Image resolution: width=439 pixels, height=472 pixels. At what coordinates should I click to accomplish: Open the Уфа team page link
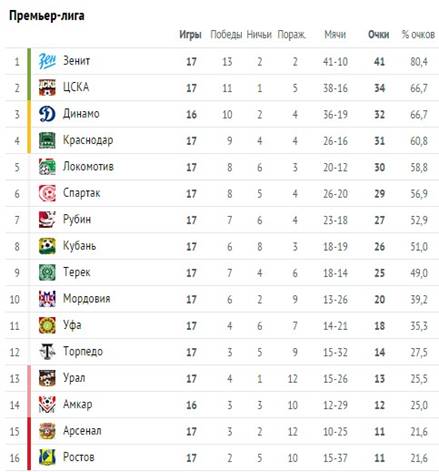pyautogui.click(x=72, y=325)
